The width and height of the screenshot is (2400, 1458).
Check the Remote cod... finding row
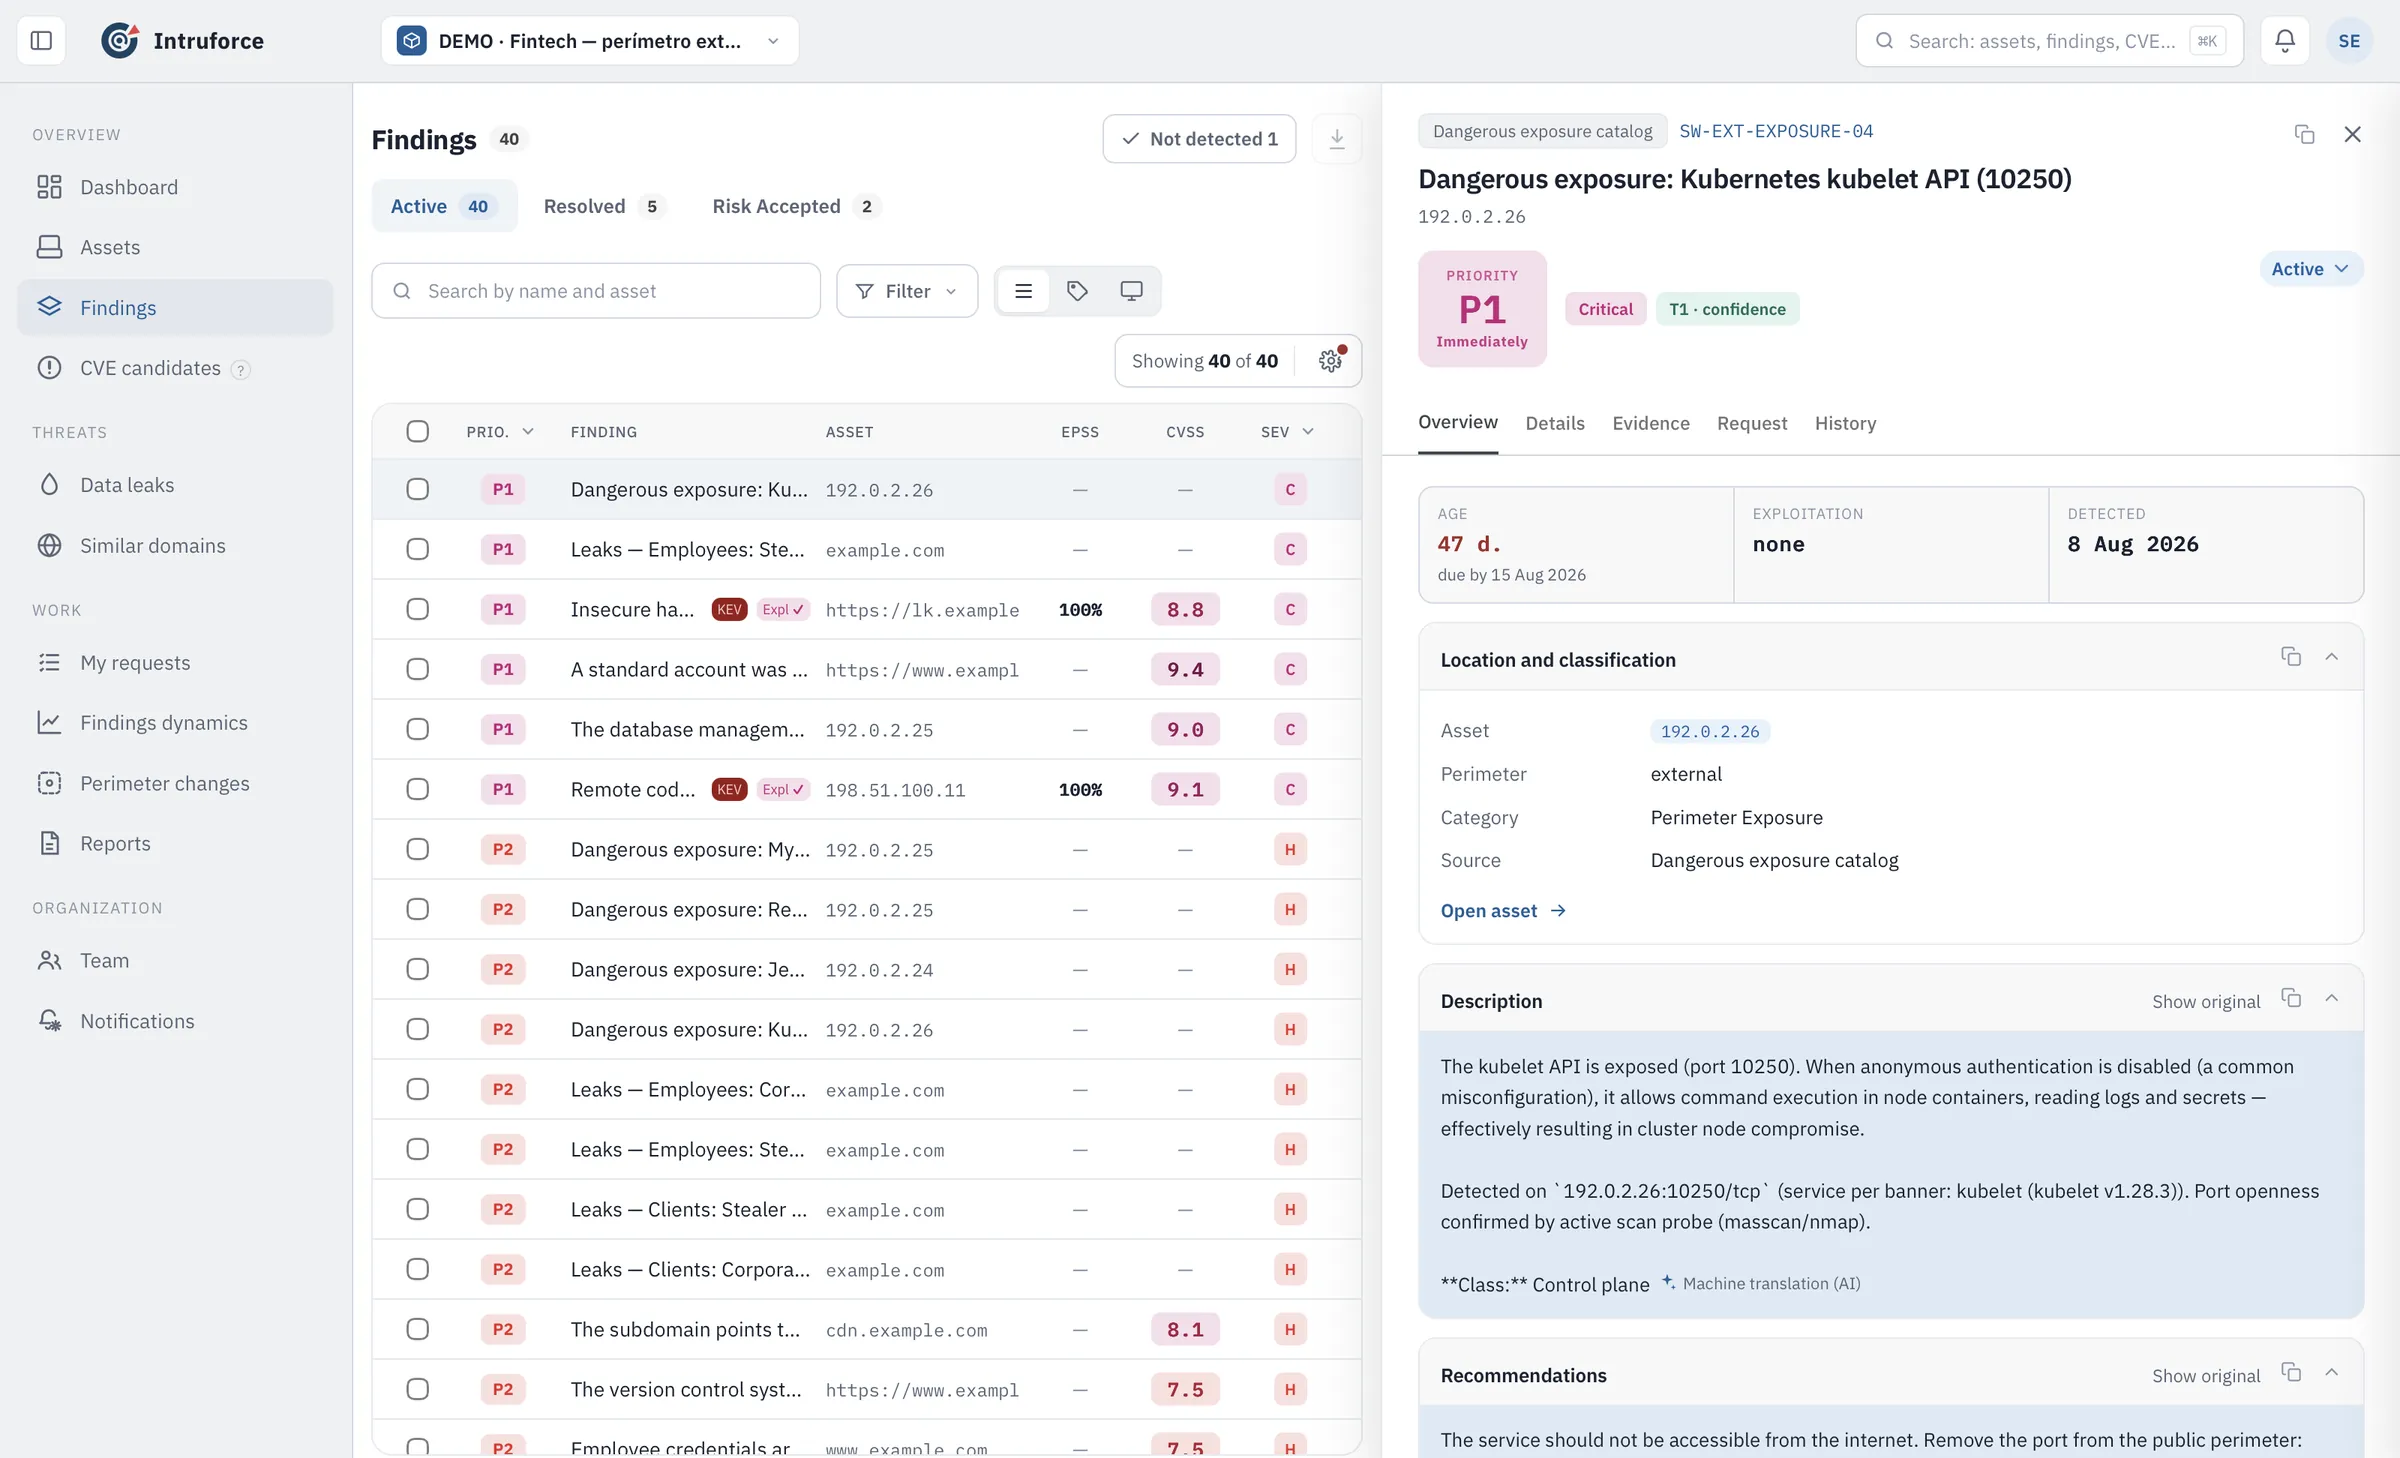click(x=418, y=789)
